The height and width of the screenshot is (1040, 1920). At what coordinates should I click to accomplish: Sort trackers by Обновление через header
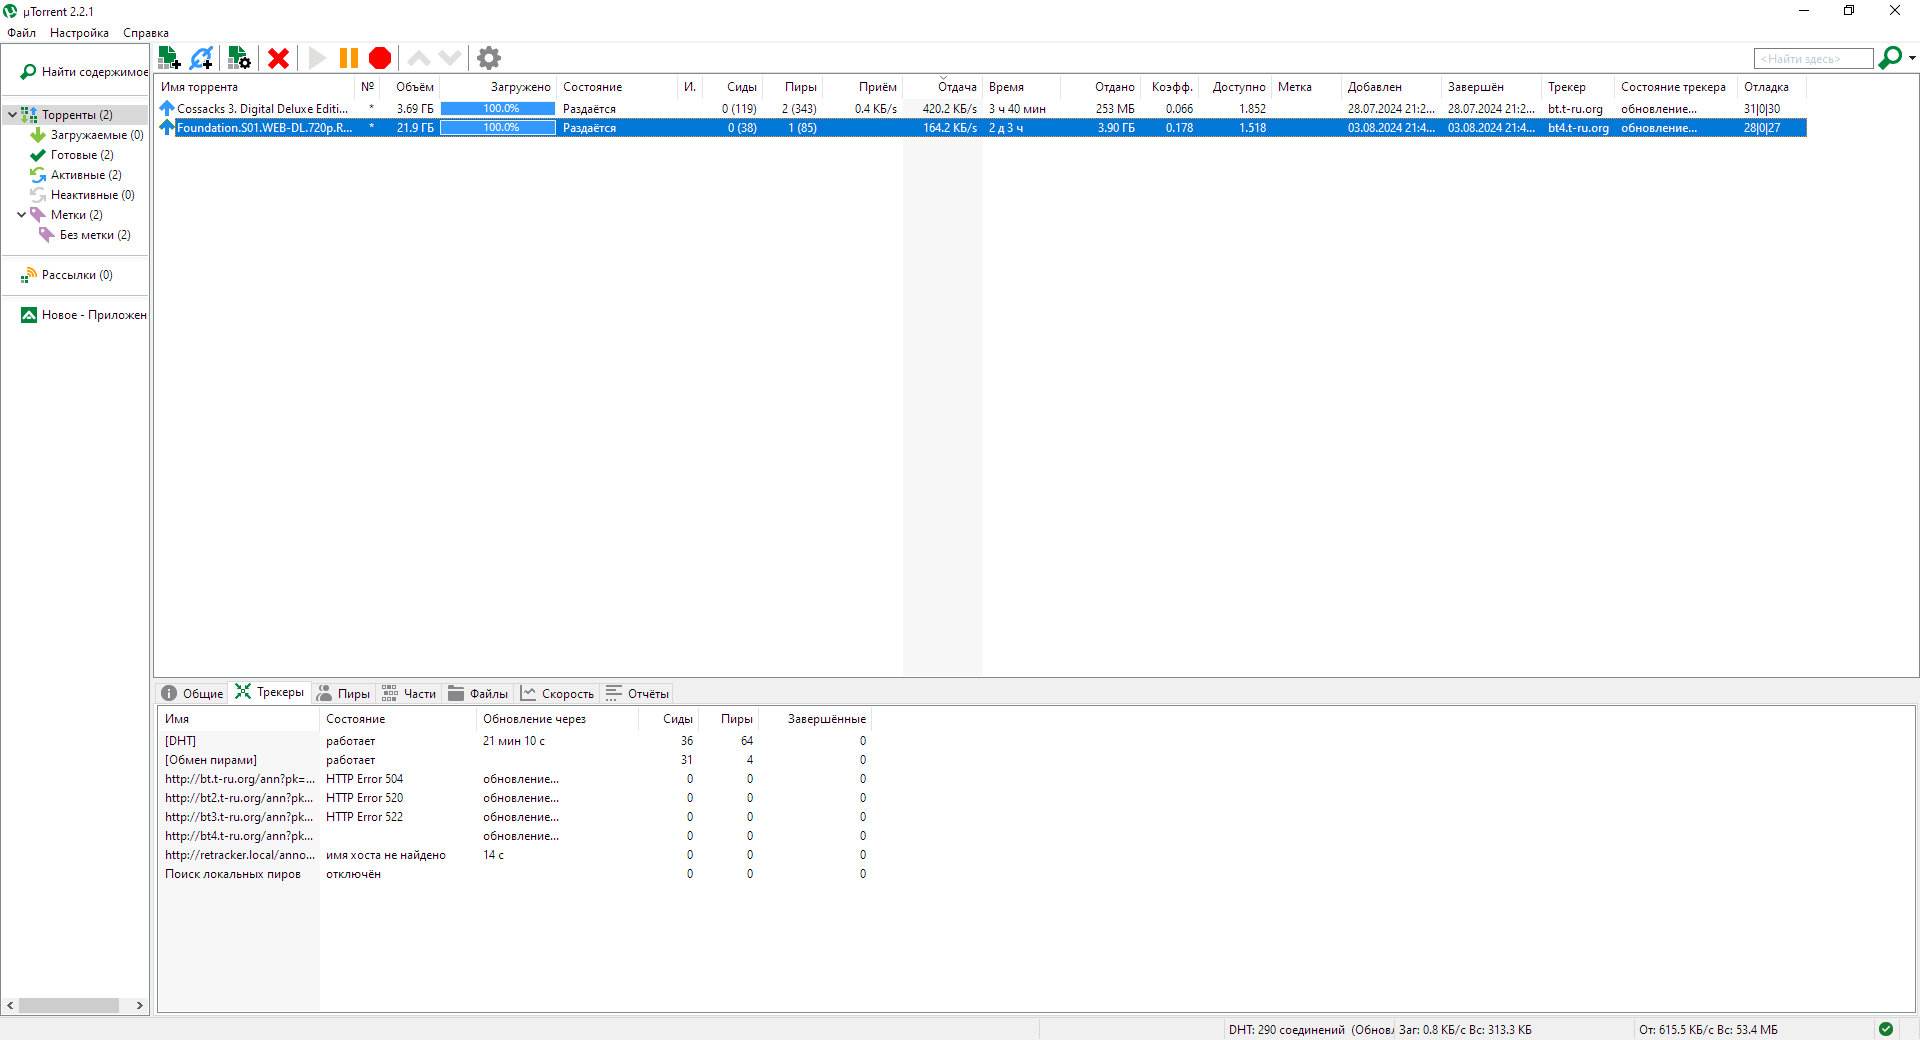[557, 719]
